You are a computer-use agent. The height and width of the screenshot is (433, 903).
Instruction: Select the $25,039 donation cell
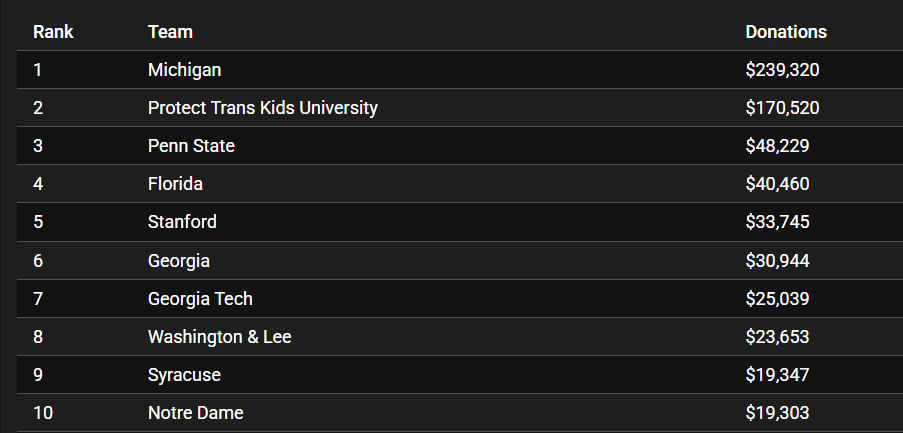pos(777,299)
